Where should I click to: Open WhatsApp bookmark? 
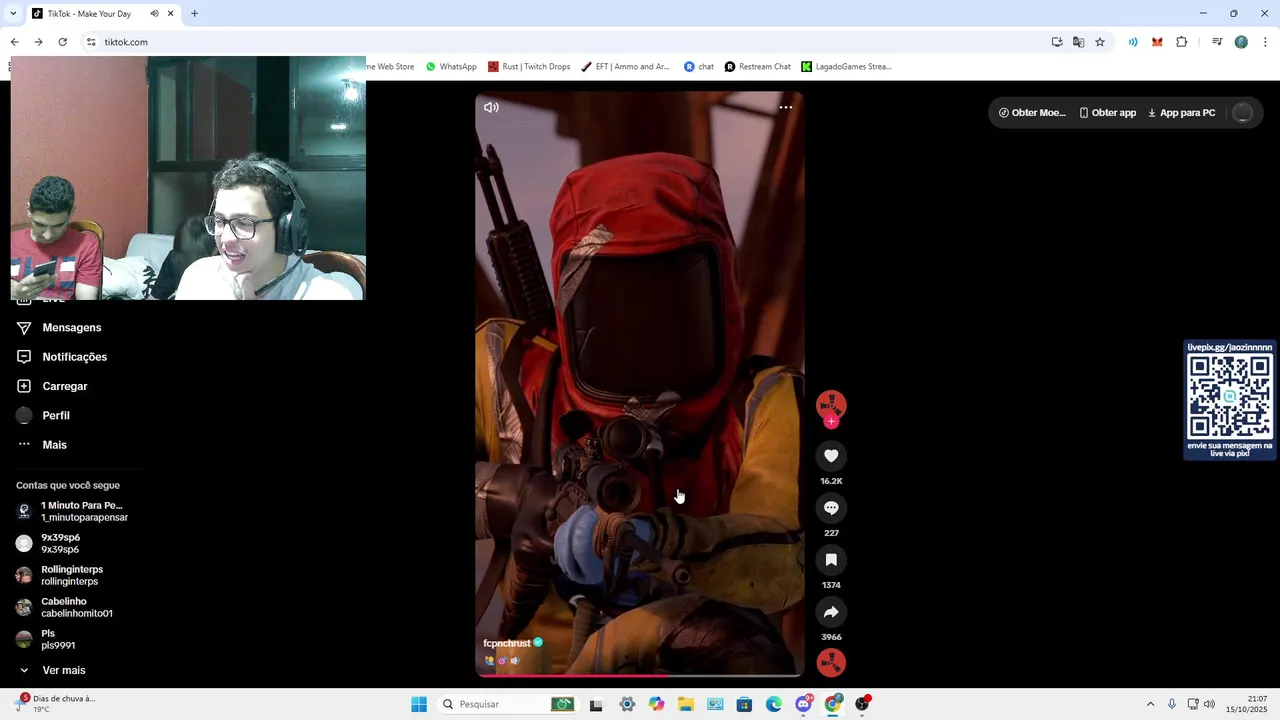point(451,67)
